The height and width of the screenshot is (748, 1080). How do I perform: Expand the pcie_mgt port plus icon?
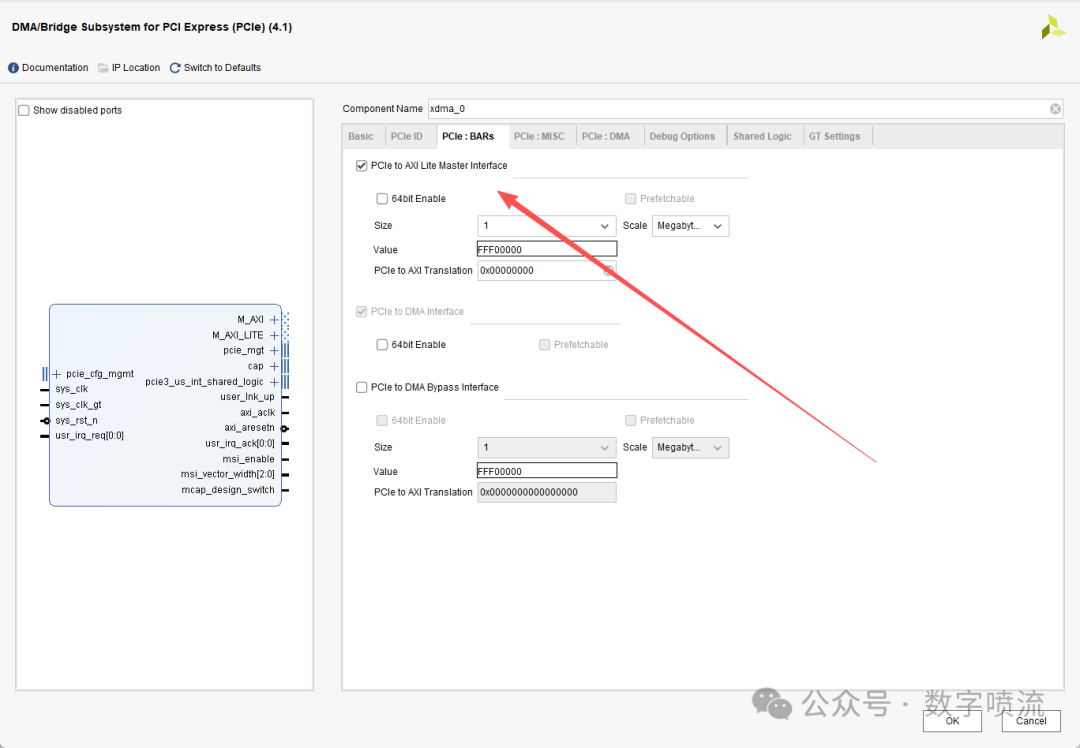(274, 351)
